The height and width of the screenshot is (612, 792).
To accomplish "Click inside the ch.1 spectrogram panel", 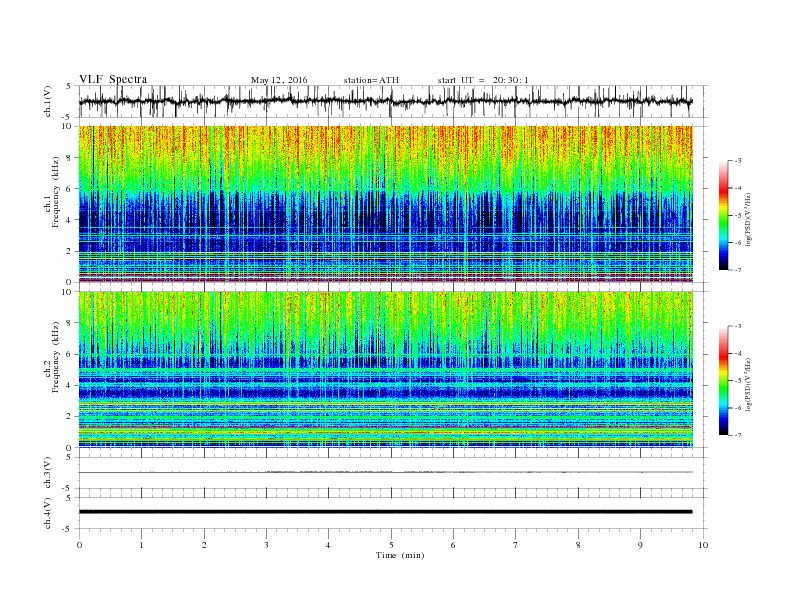I will [385, 204].
